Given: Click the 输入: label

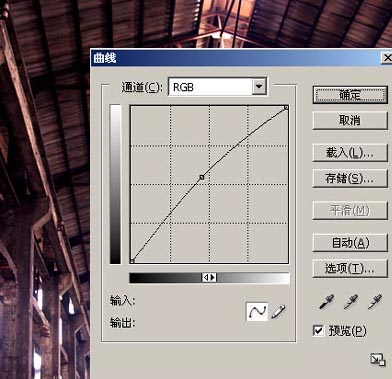Looking at the screenshot, I should click(x=122, y=301).
